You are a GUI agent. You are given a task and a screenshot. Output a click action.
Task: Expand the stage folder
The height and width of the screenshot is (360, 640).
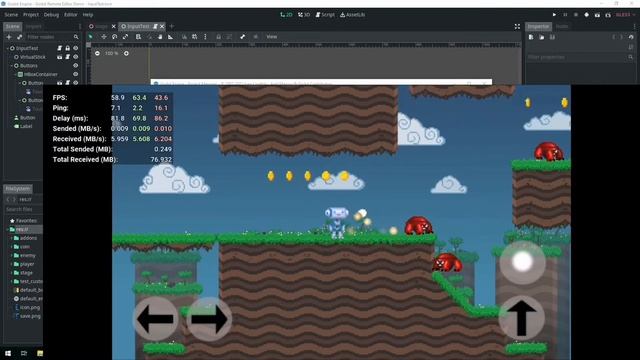pyautogui.click(x=11, y=273)
